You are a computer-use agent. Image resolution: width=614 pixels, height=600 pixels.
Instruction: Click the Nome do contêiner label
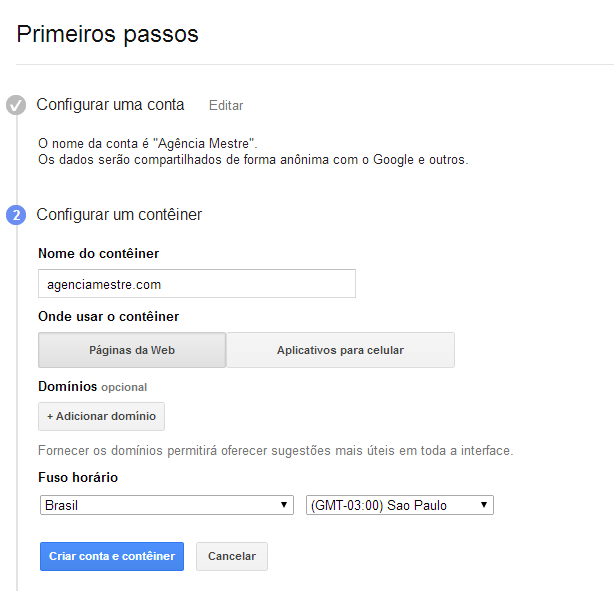tap(98, 253)
